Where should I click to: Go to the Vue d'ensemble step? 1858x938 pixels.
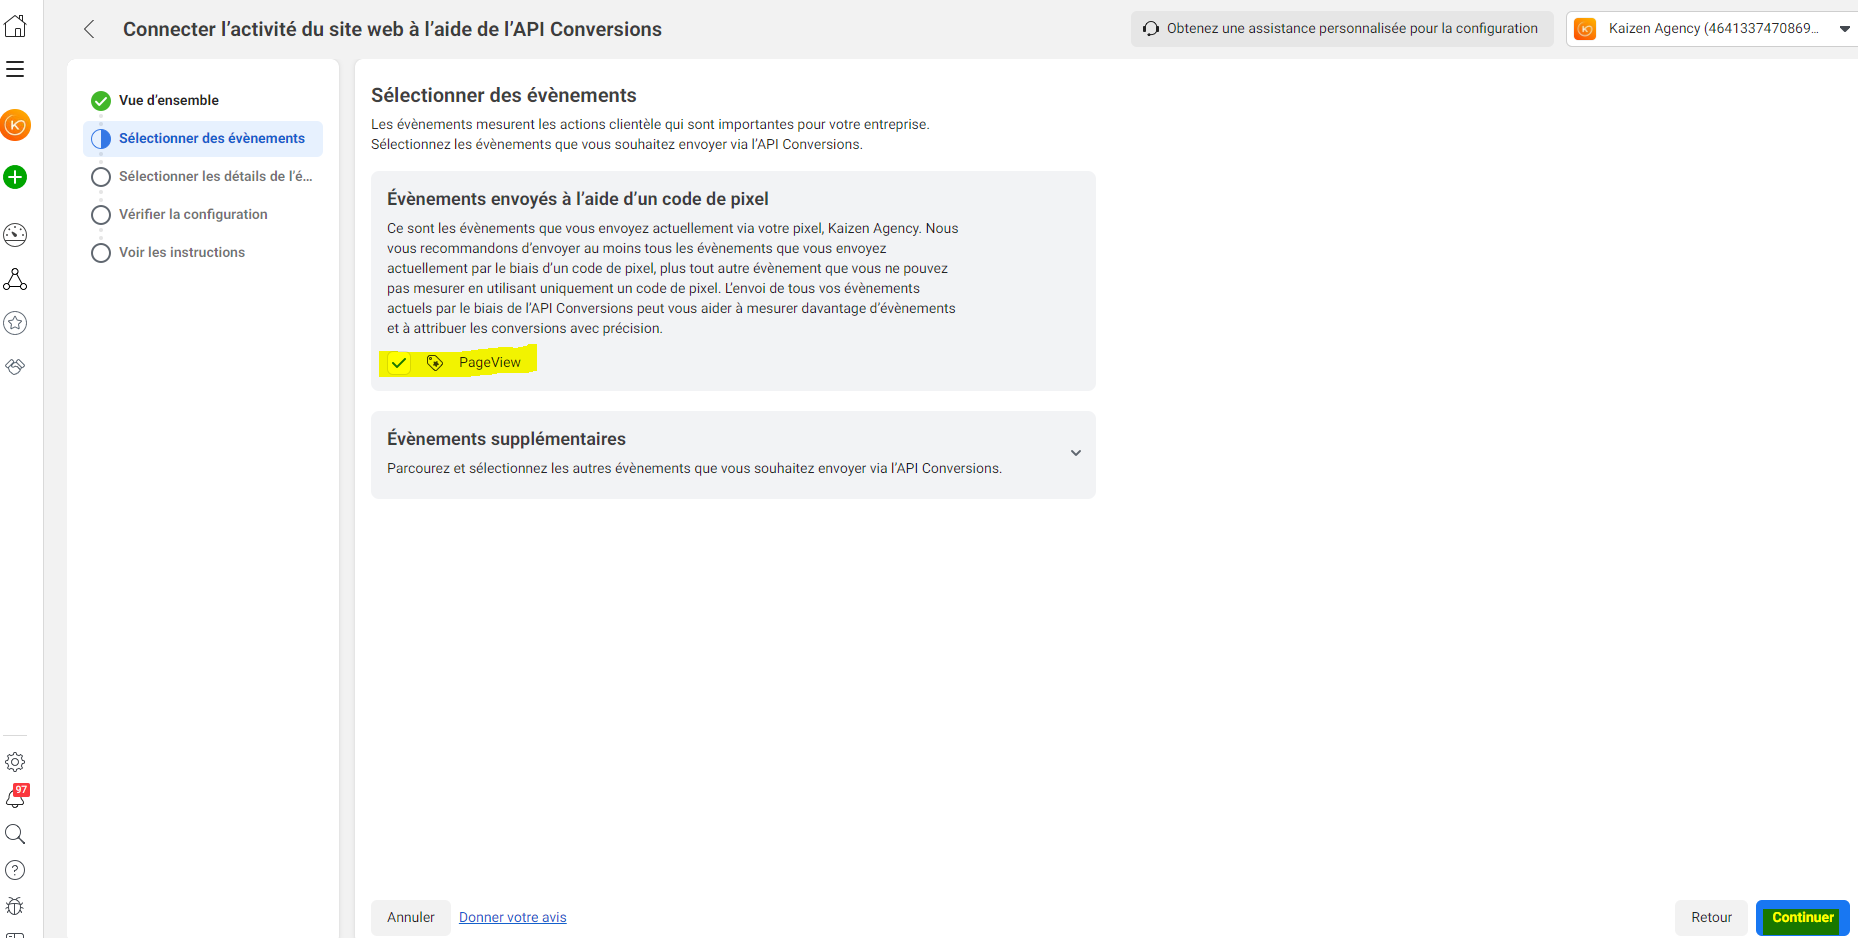pyautogui.click(x=168, y=100)
